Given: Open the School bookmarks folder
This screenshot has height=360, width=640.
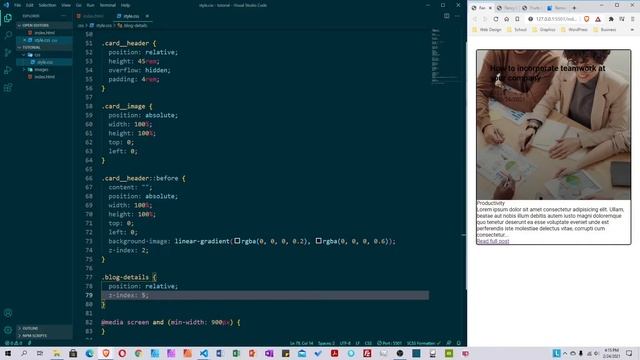Looking at the screenshot, I should click(x=517, y=30).
